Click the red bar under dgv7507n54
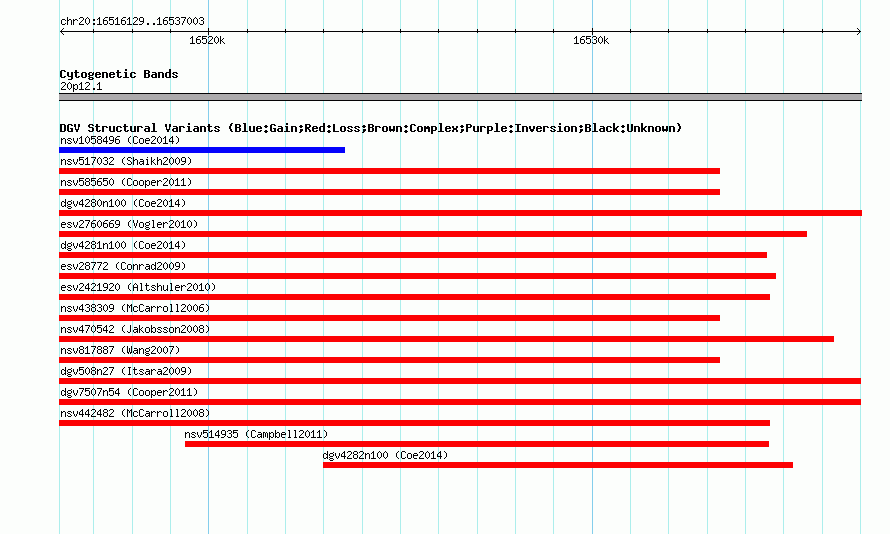The image size is (890, 534). click(460, 402)
